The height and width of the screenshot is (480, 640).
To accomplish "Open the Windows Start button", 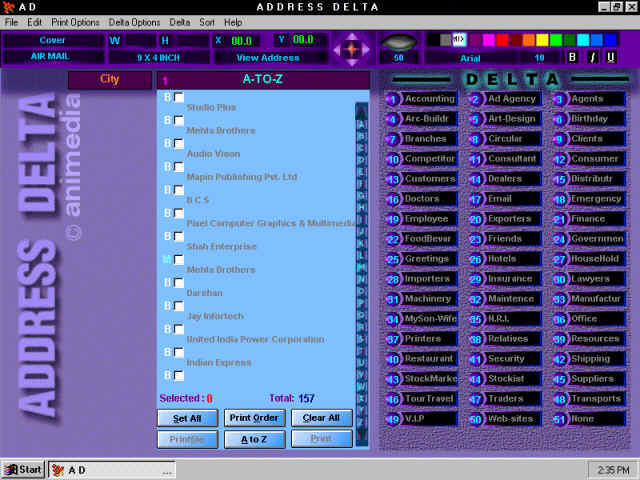I will [23, 470].
